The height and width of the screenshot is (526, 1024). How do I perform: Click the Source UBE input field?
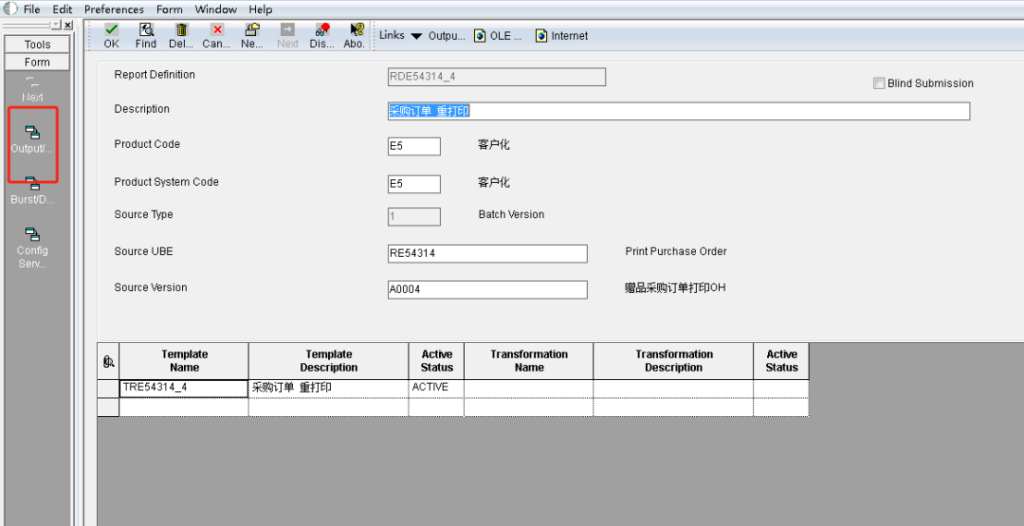[487, 254]
